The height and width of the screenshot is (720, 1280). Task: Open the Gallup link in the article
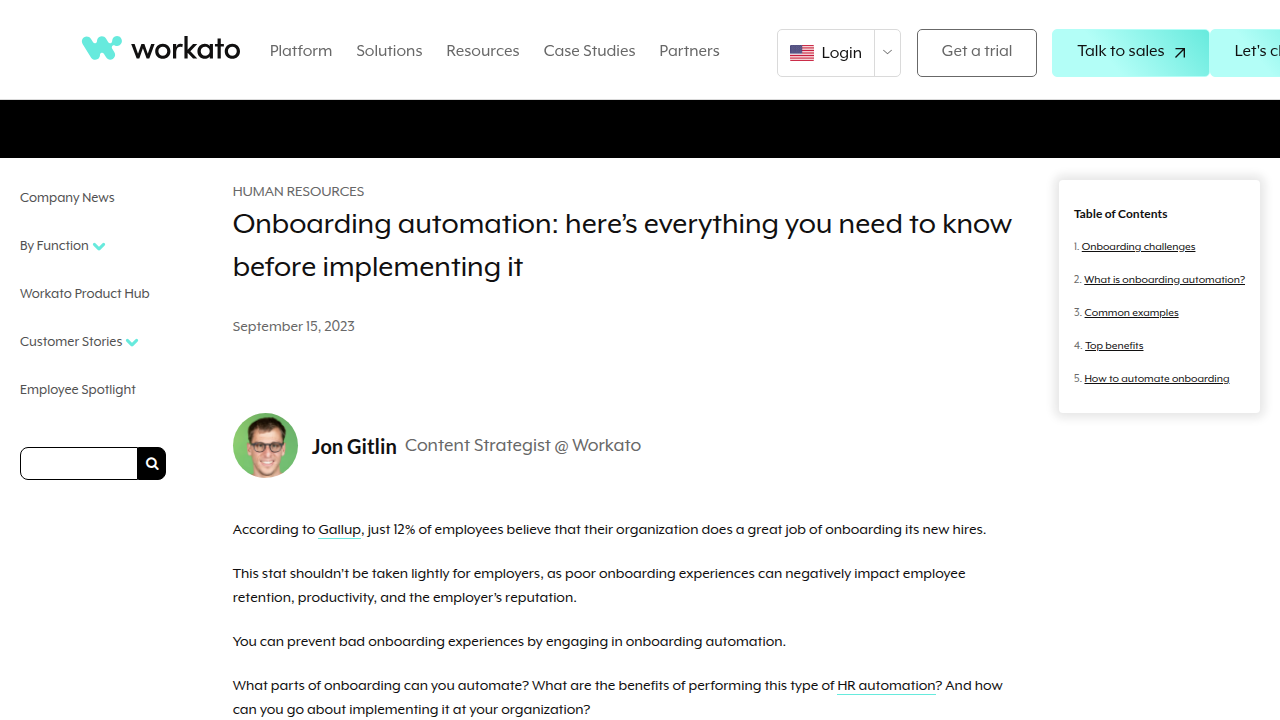pyautogui.click(x=339, y=530)
